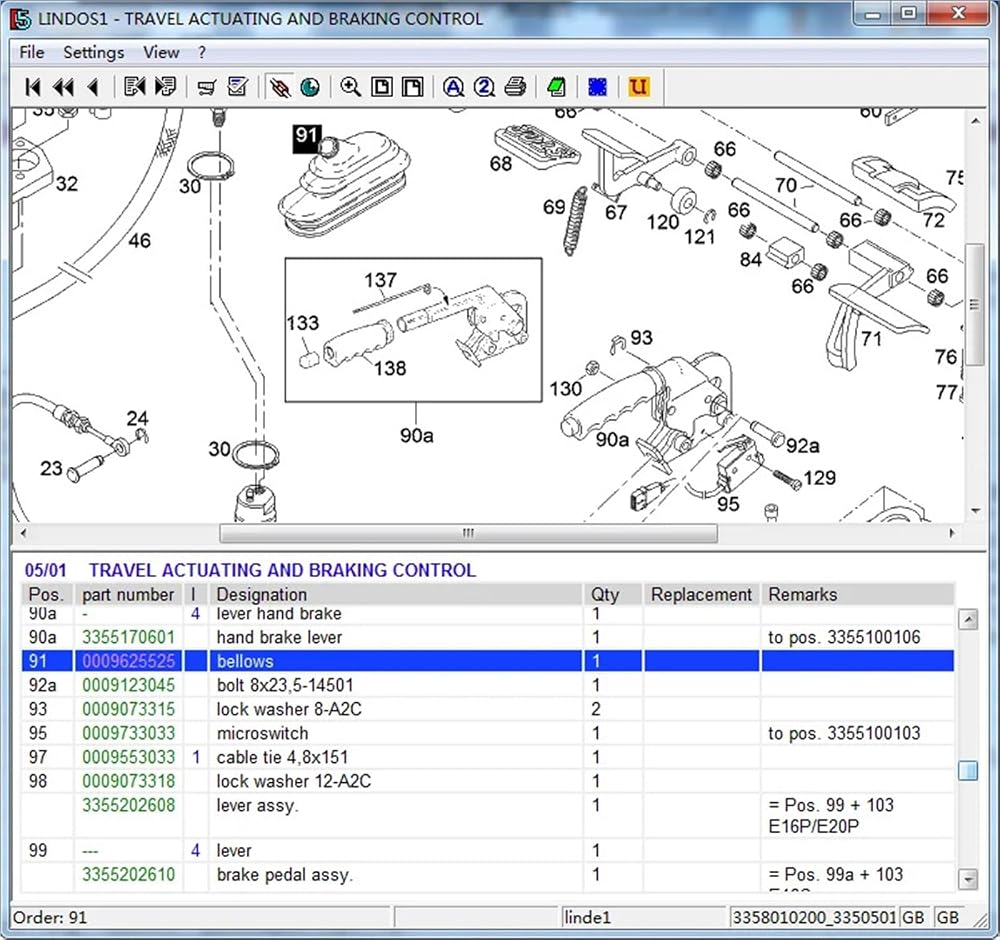Activate the magnifier zoom-in tool
This screenshot has height=940, width=1000.
point(351,87)
